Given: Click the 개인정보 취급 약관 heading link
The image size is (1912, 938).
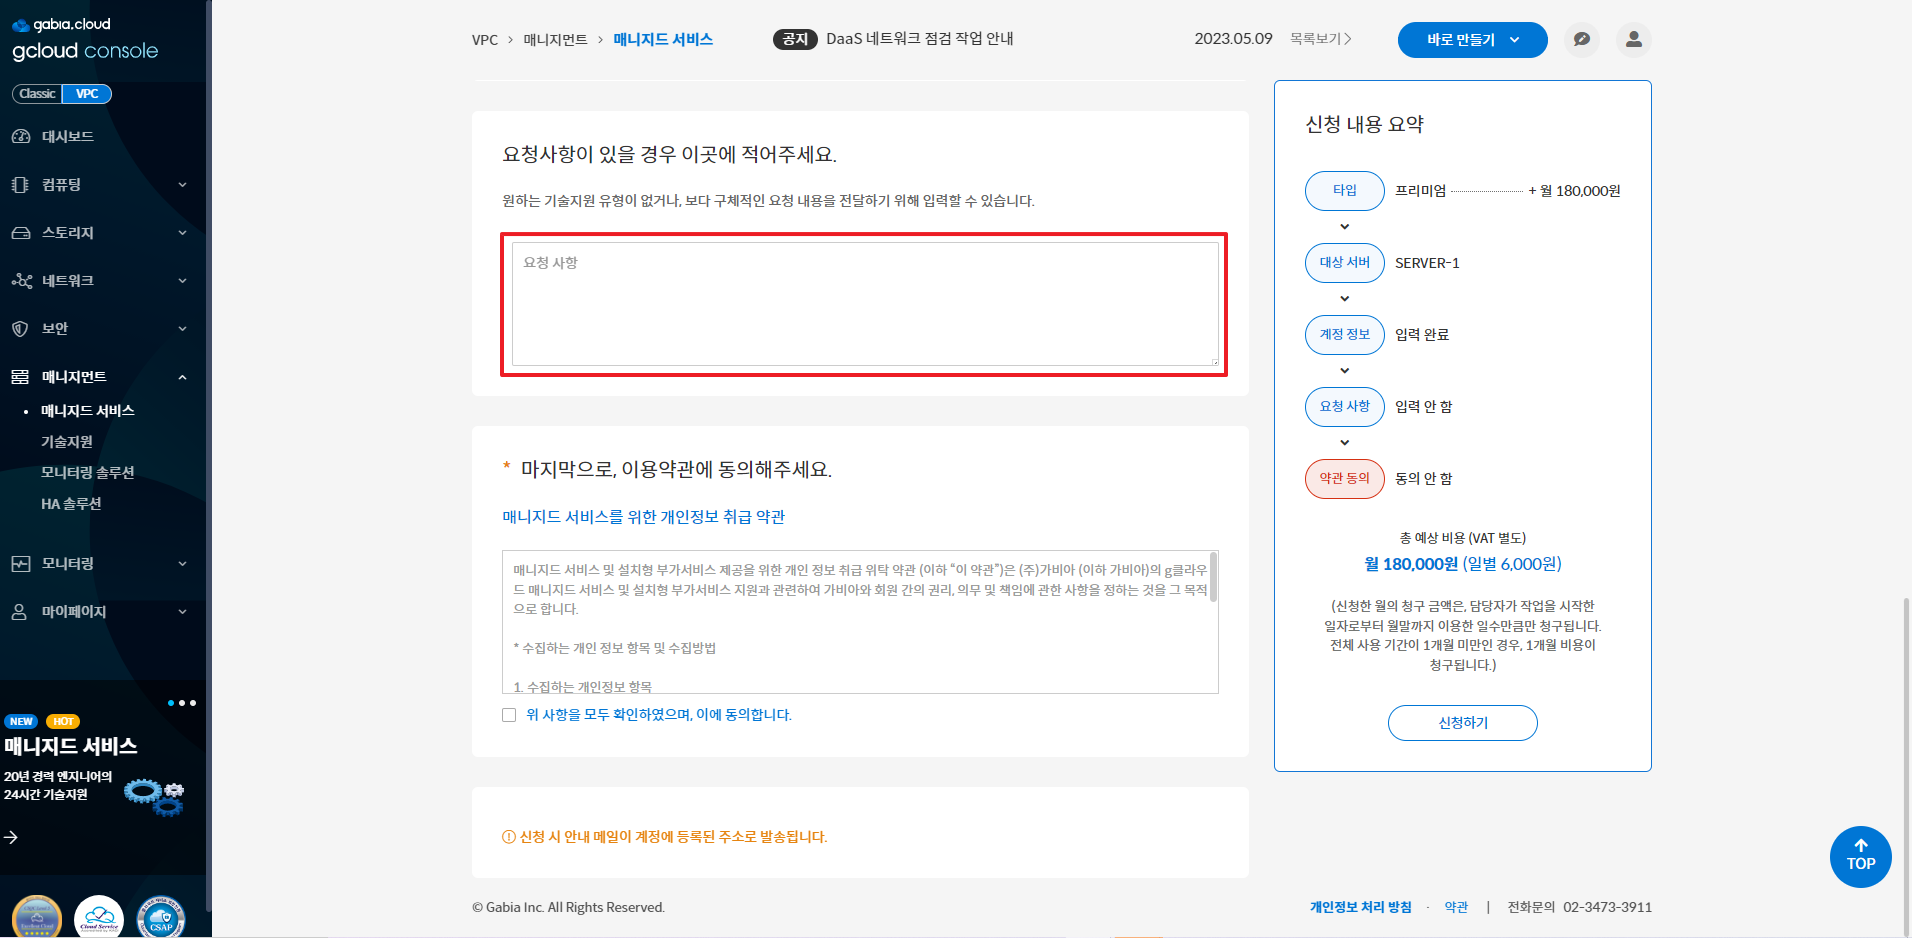Looking at the screenshot, I should tap(643, 517).
